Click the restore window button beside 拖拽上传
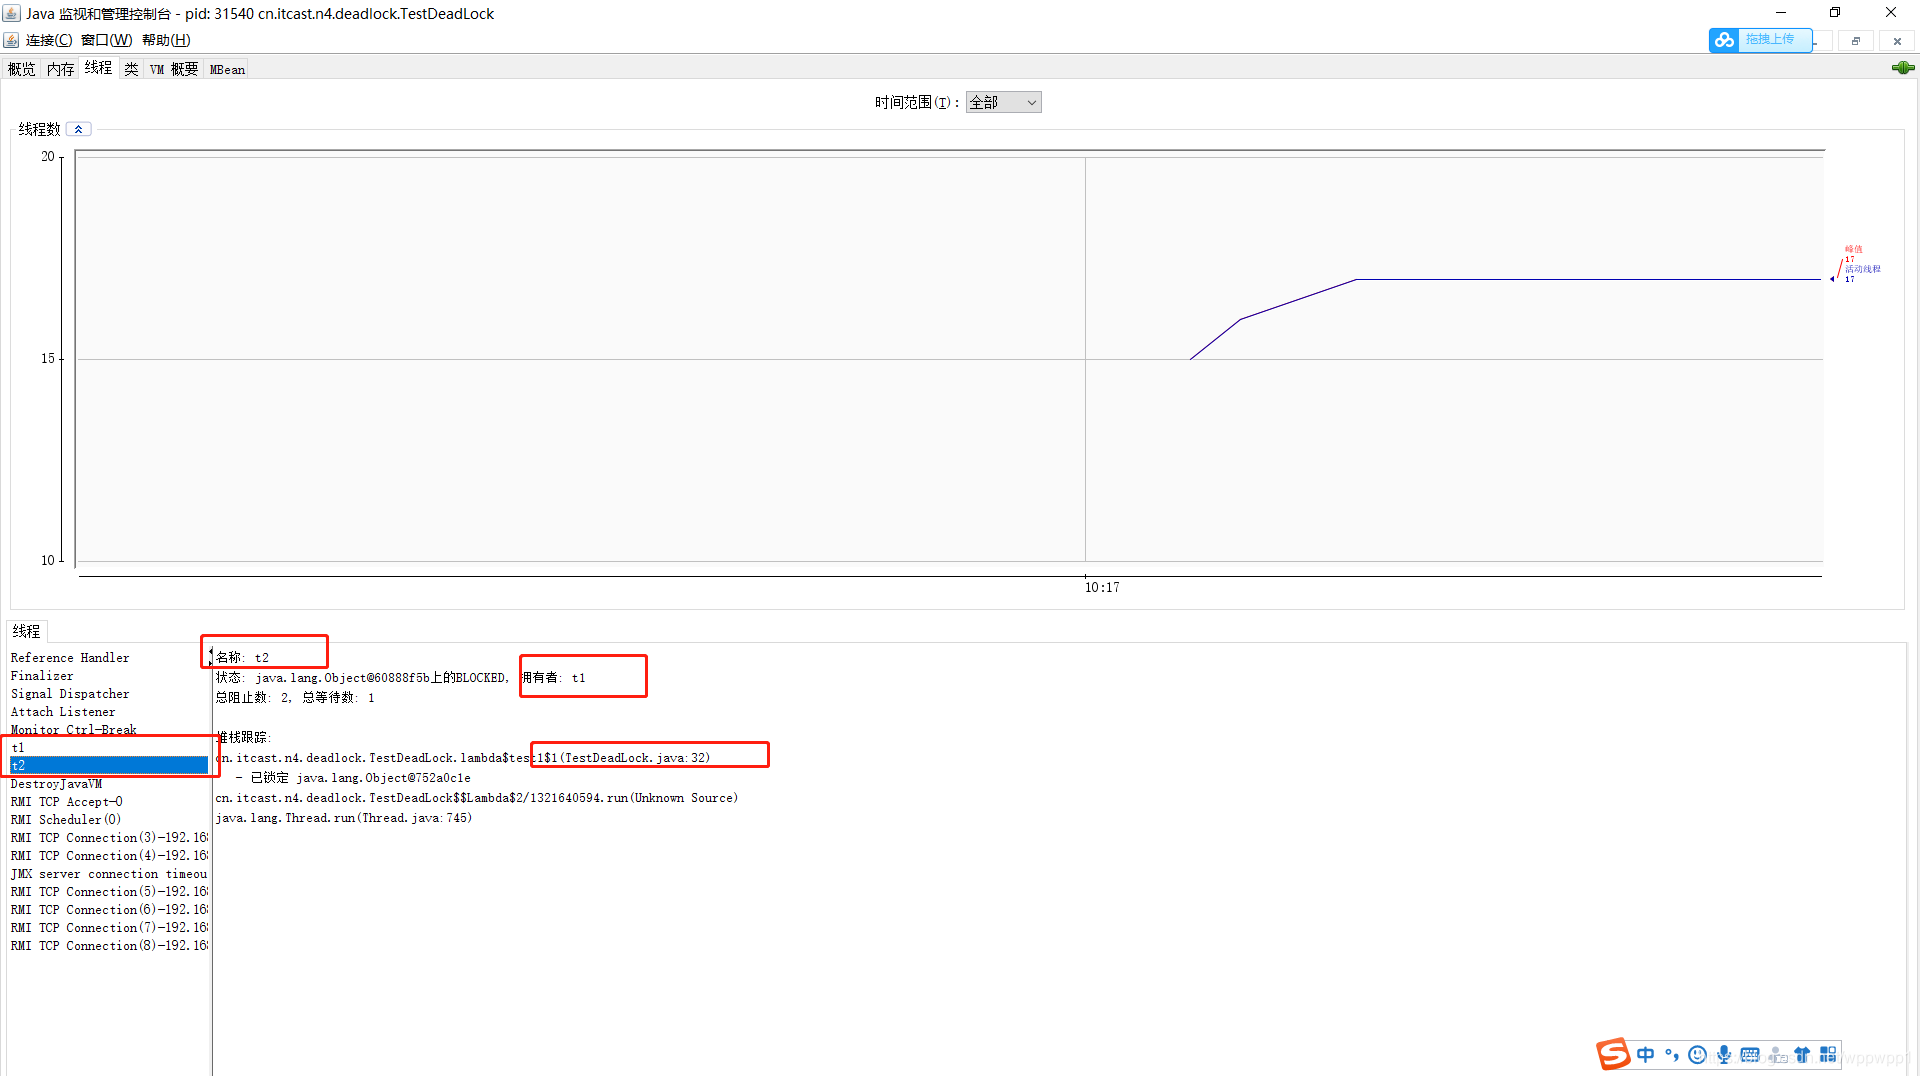 point(1856,40)
